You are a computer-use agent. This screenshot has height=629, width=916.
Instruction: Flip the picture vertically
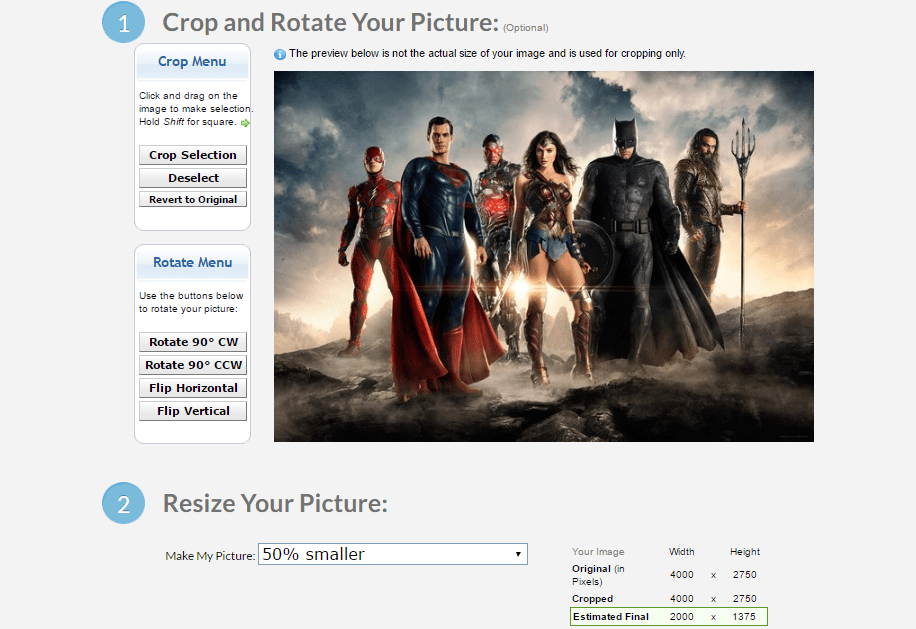pyautogui.click(x=193, y=411)
